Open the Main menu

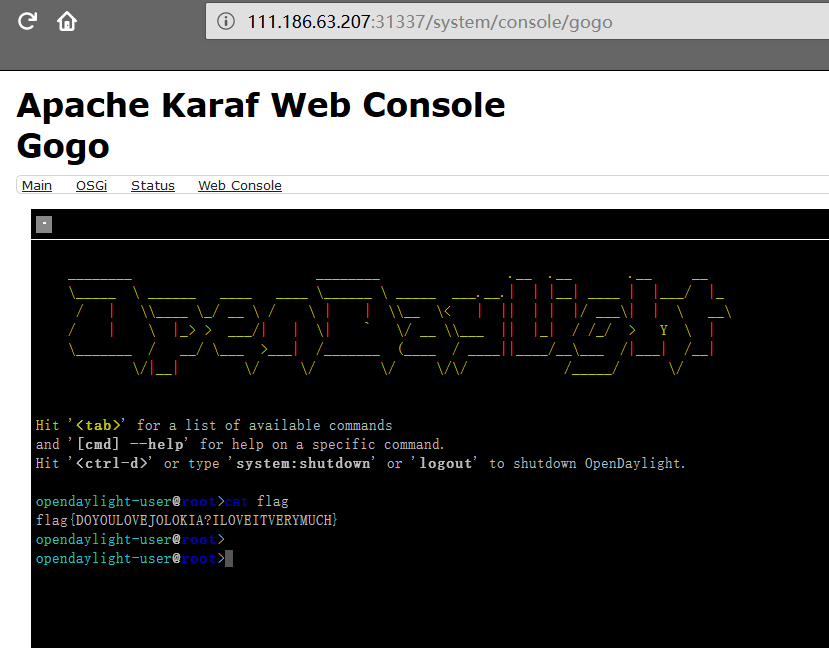pyautogui.click(x=37, y=185)
